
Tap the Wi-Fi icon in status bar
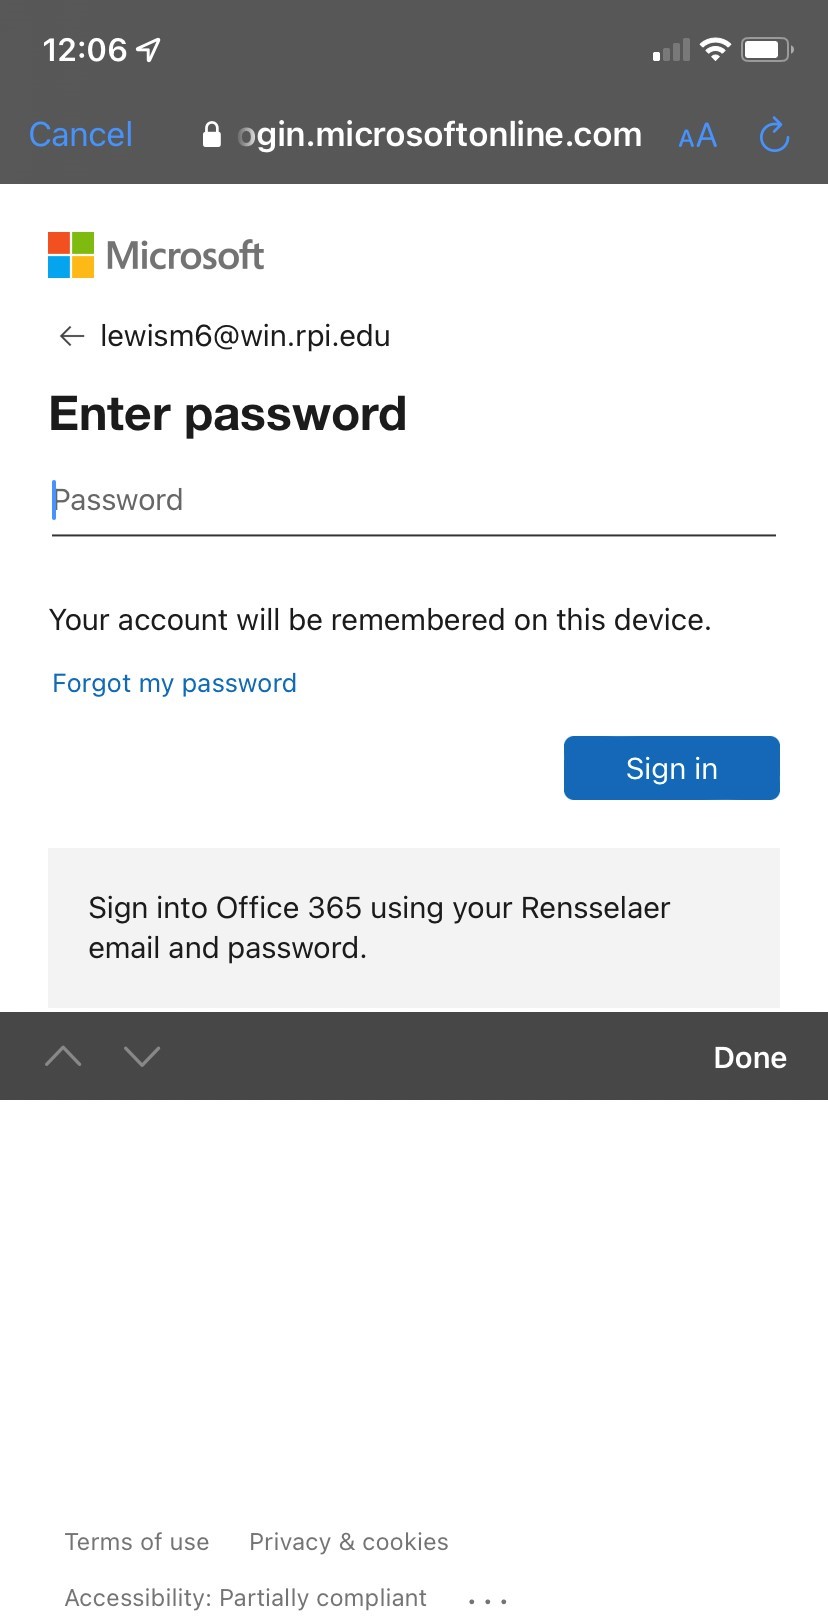click(715, 49)
